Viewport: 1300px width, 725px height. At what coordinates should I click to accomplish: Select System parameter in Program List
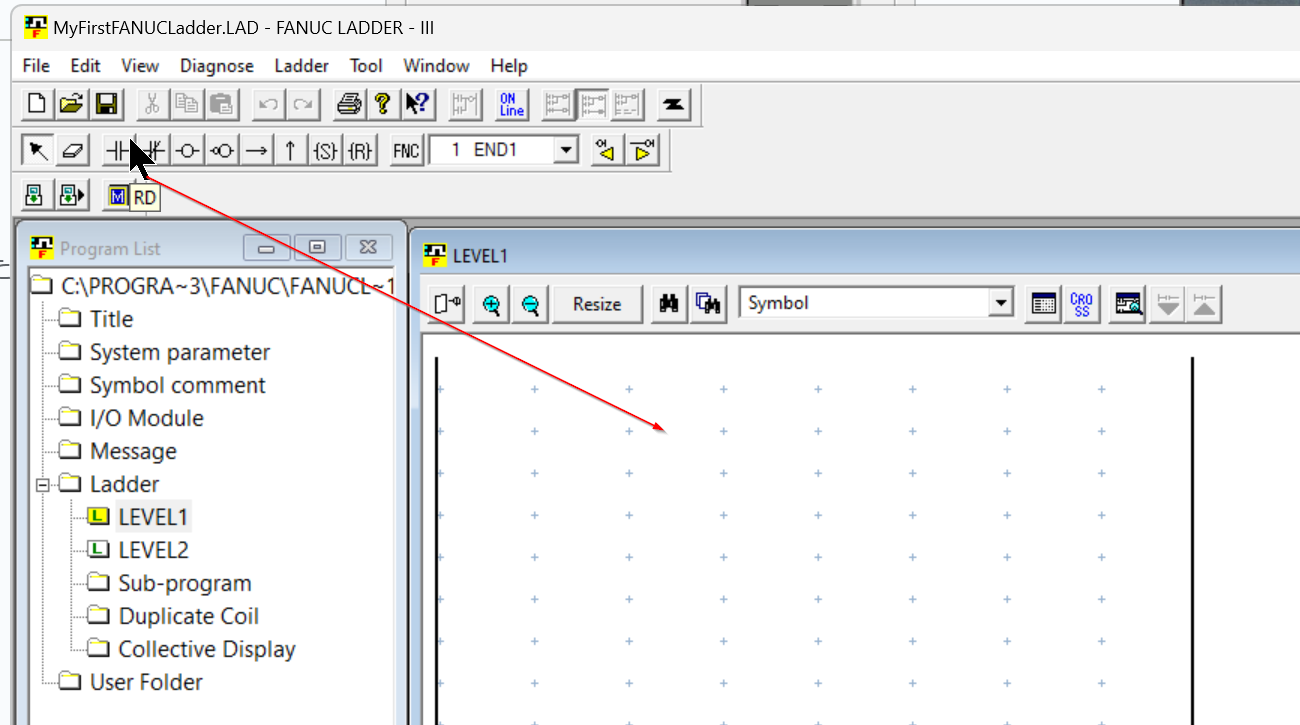180,352
